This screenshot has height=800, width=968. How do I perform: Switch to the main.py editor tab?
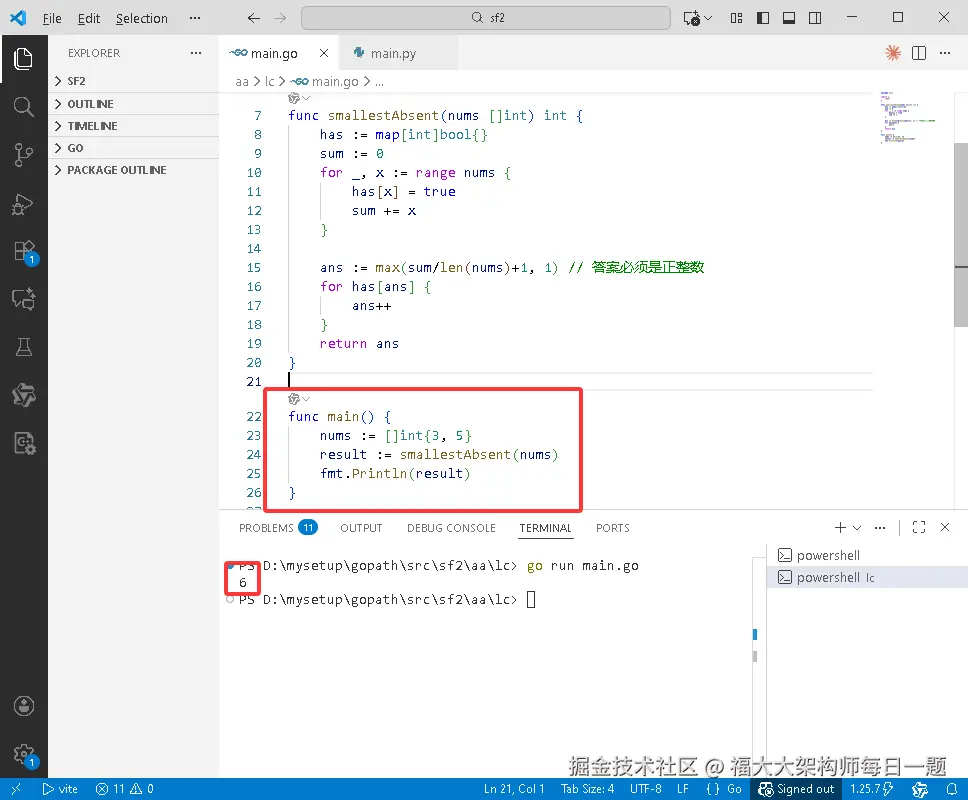pyautogui.click(x=393, y=53)
